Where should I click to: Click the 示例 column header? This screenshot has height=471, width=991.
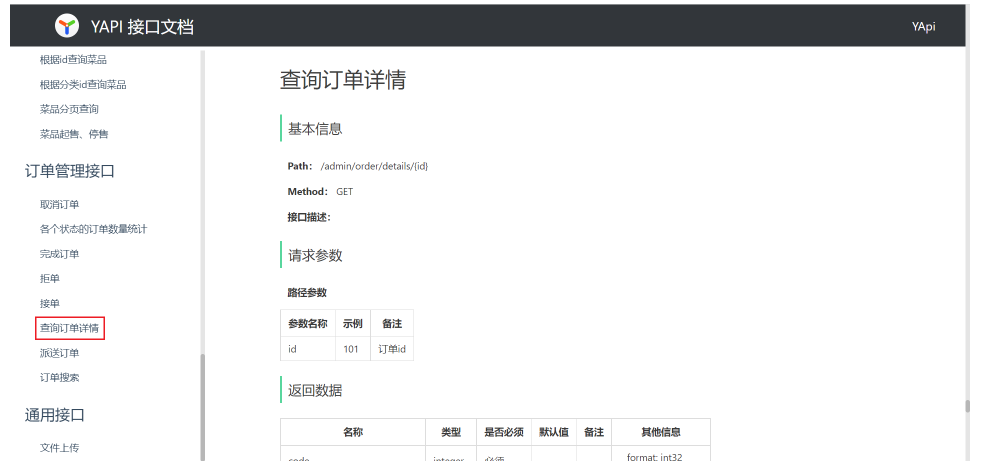(x=353, y=324)
